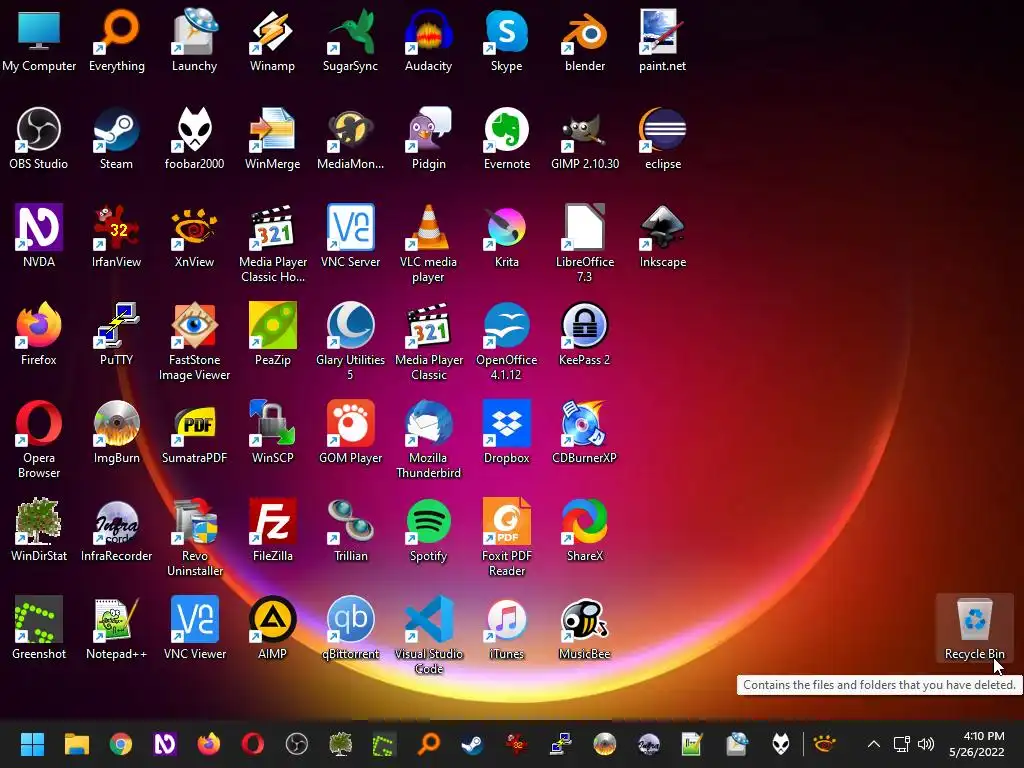Select the IrfanView desktop shortcut
Viewport: 1024px width, 768px height.
pos(116,236)
